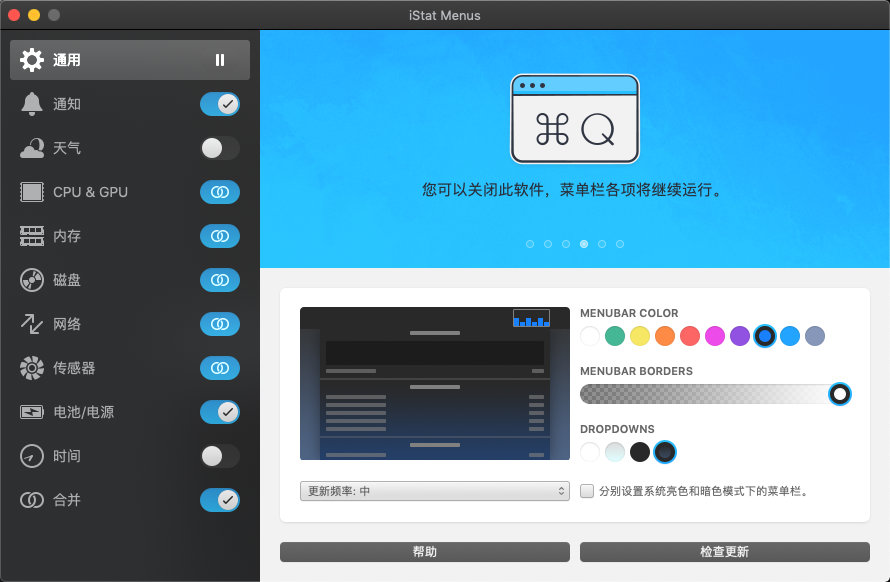The width and height of the screenshot is (890, 582).
Task: Click the menubar dropdown preview thumbnail
Action: 435,383
